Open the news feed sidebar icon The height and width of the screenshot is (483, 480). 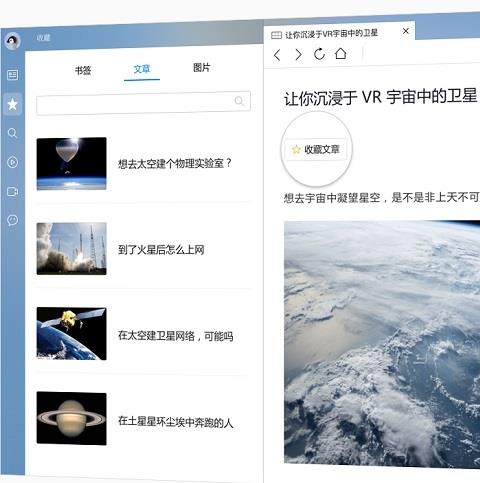13,75
